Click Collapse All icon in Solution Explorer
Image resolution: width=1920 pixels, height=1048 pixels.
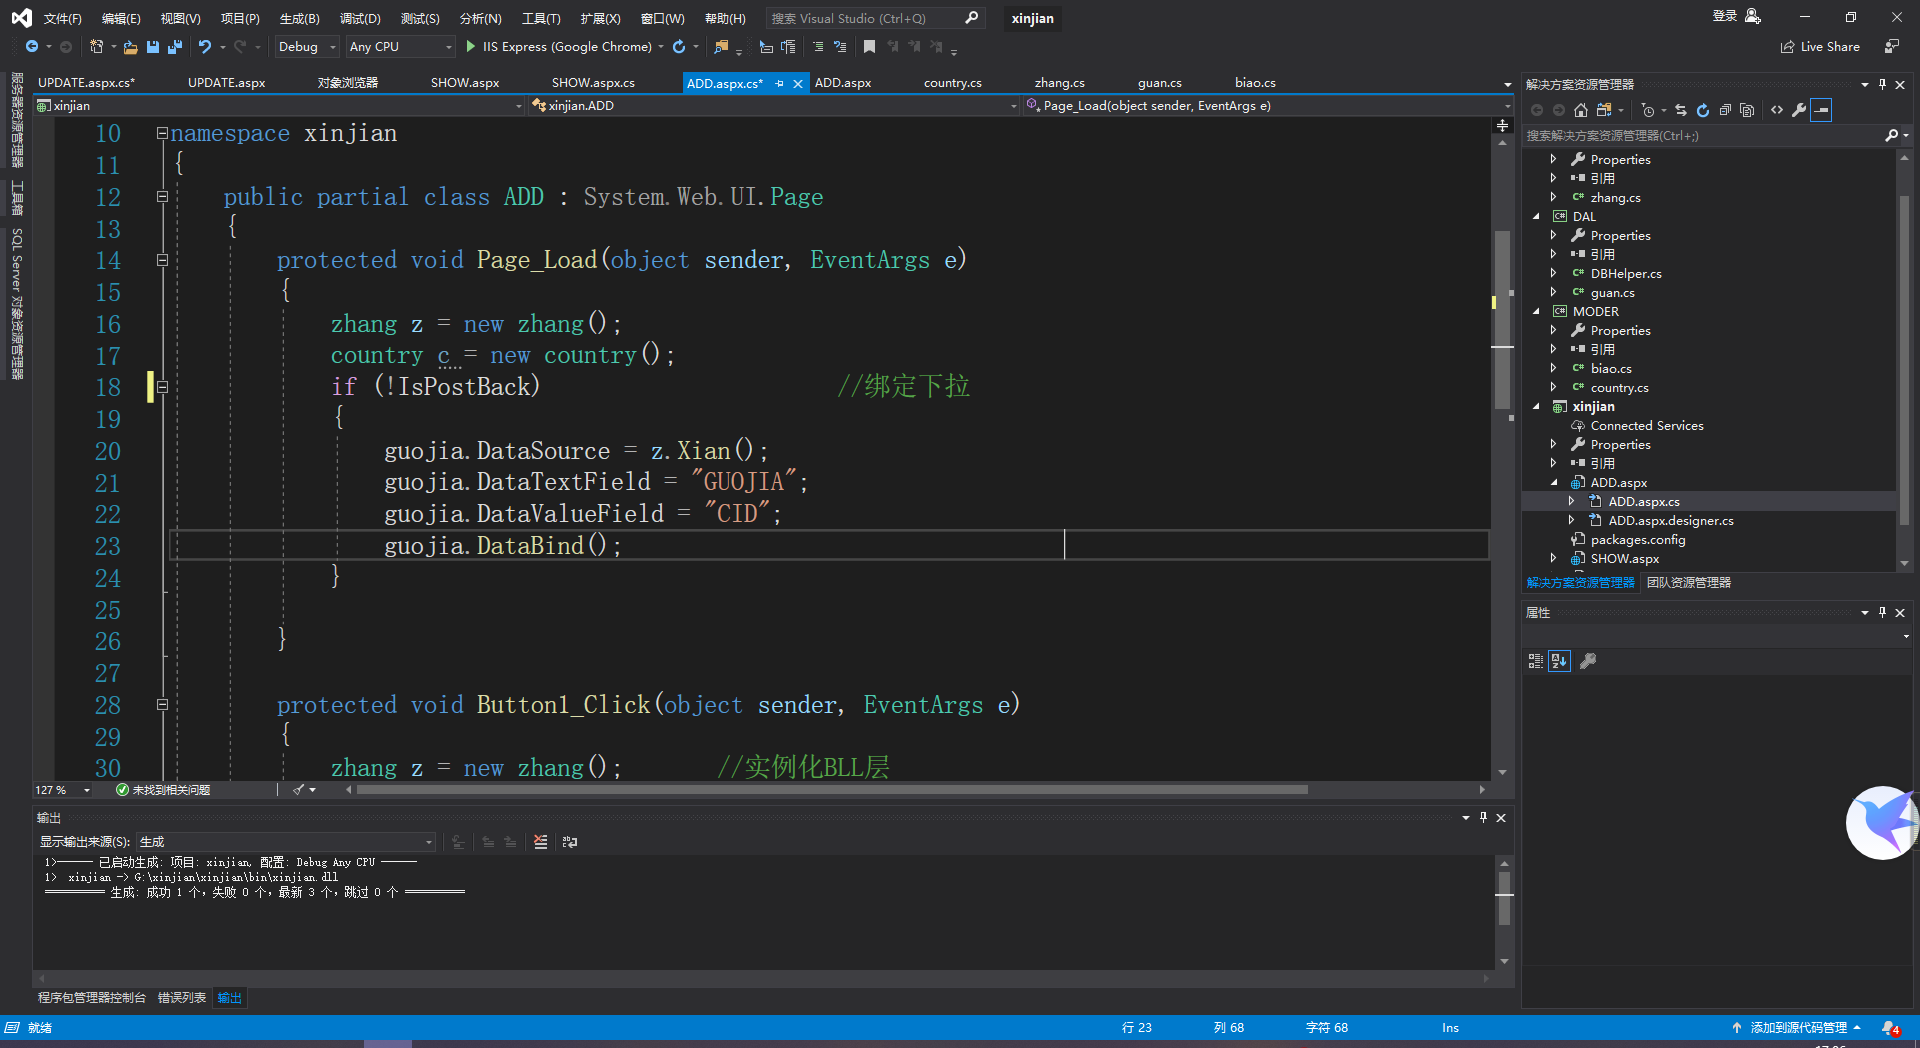click(x=1725, y=110)
